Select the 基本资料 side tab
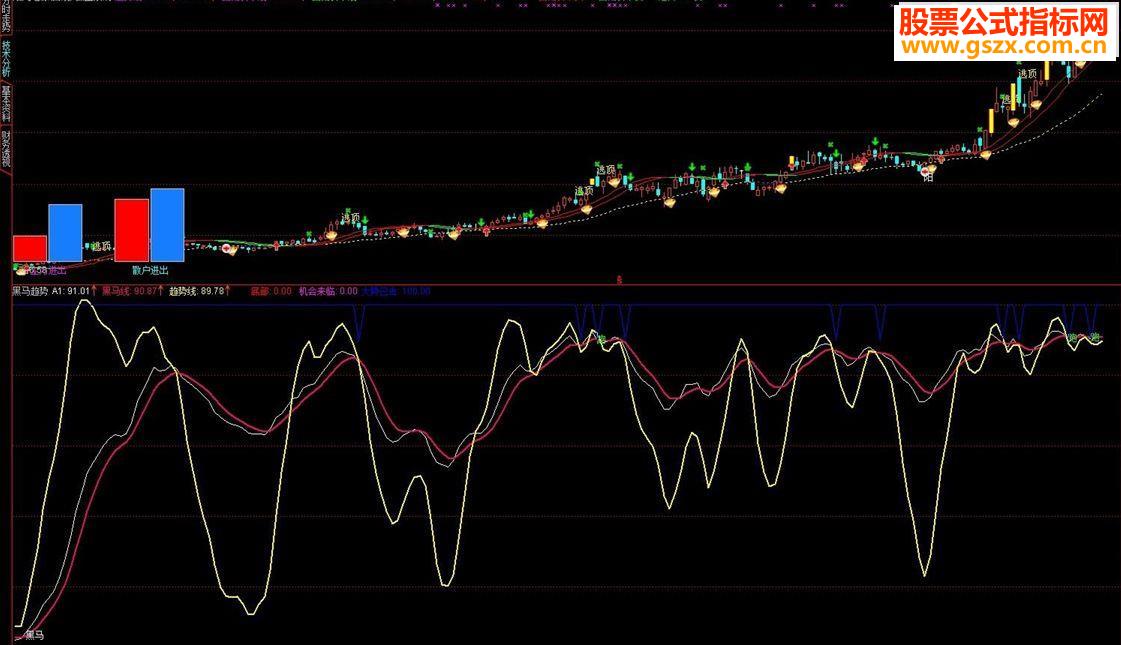Image resolution: width=1121 pixels, height=645 pixels. [6, 103]
